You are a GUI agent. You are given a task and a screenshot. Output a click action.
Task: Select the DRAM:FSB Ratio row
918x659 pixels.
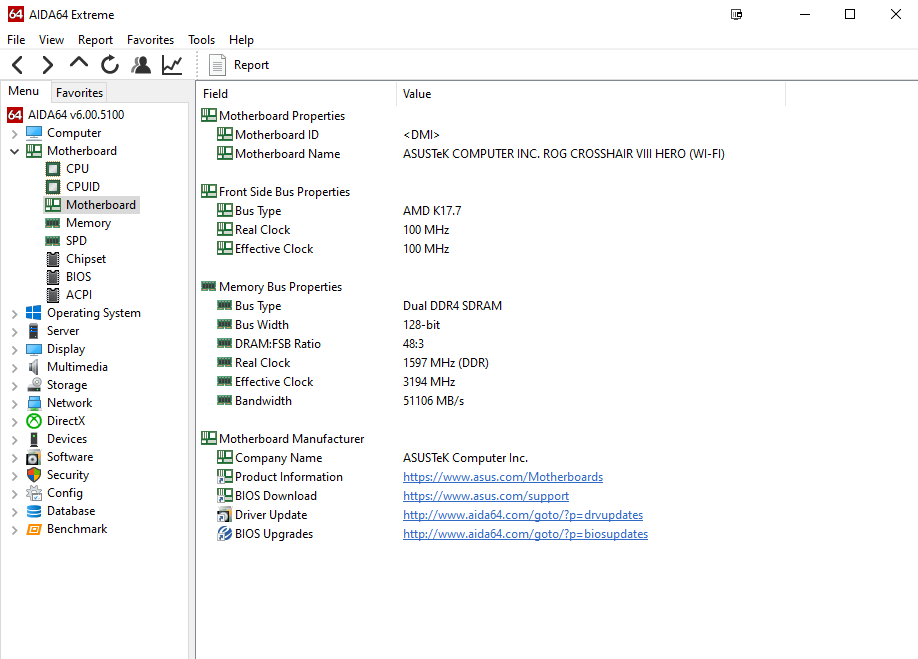pos(321,344)
